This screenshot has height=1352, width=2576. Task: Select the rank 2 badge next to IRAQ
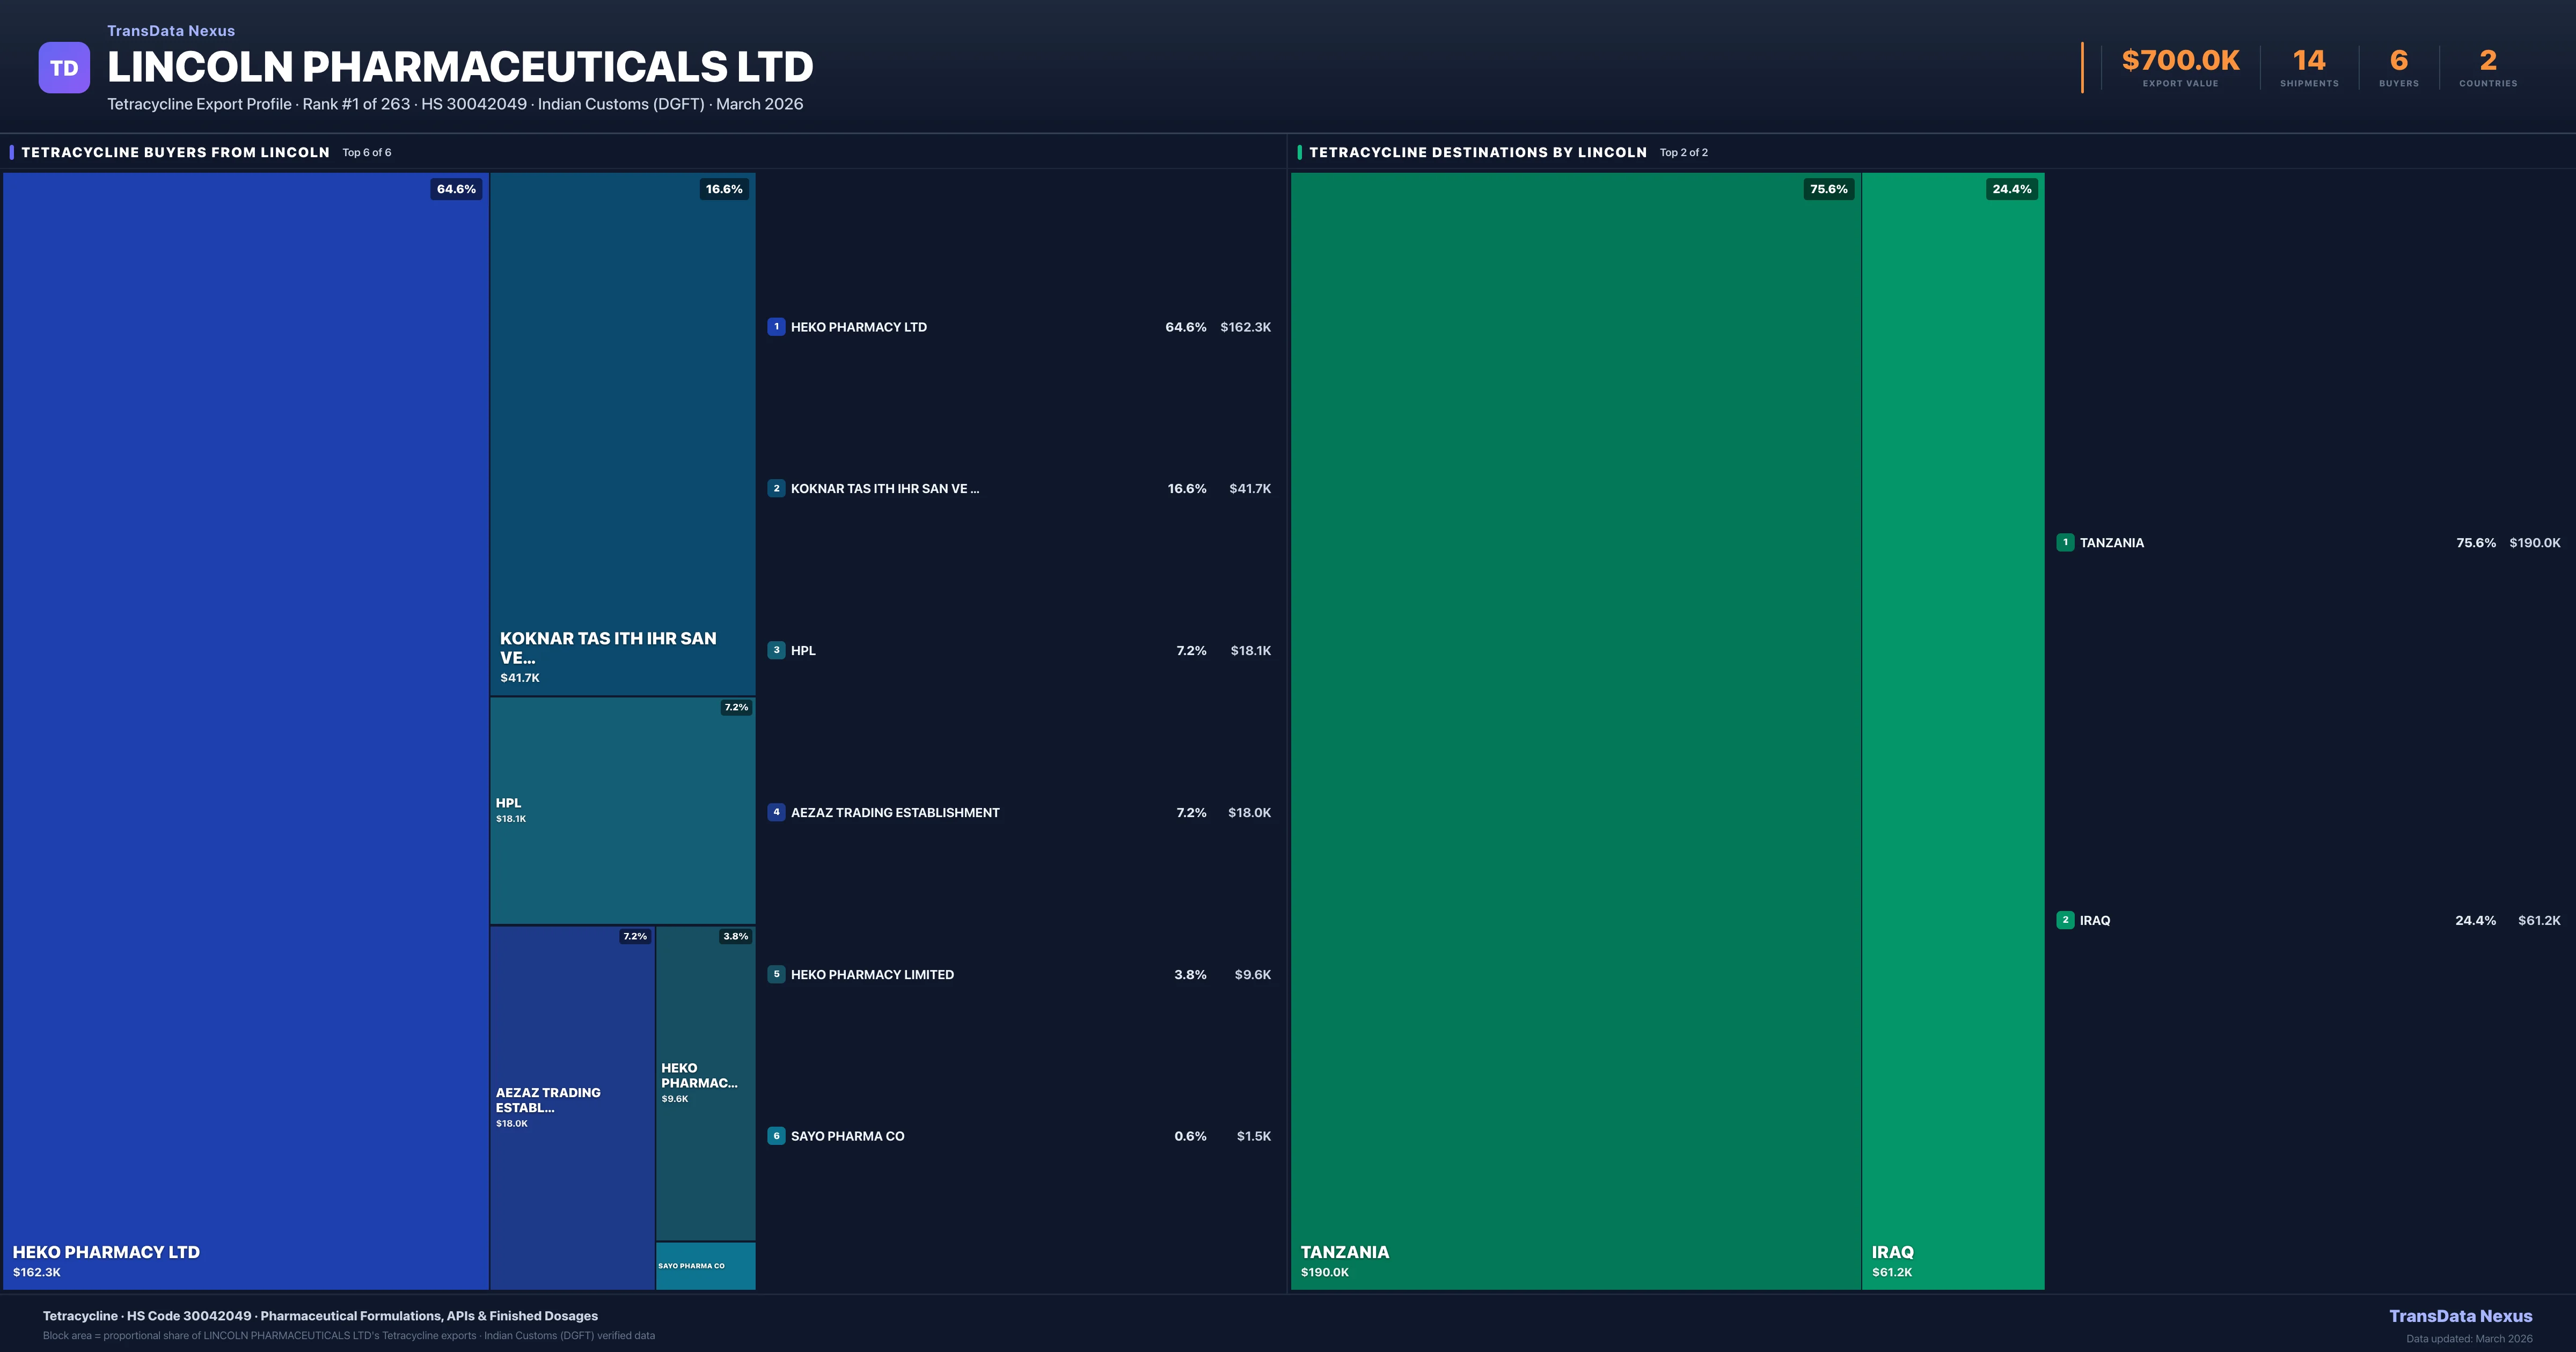[2066, 920]
